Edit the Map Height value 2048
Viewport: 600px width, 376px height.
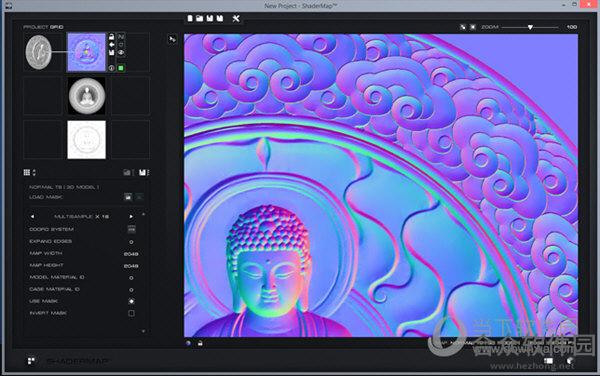tap(131, 266)
